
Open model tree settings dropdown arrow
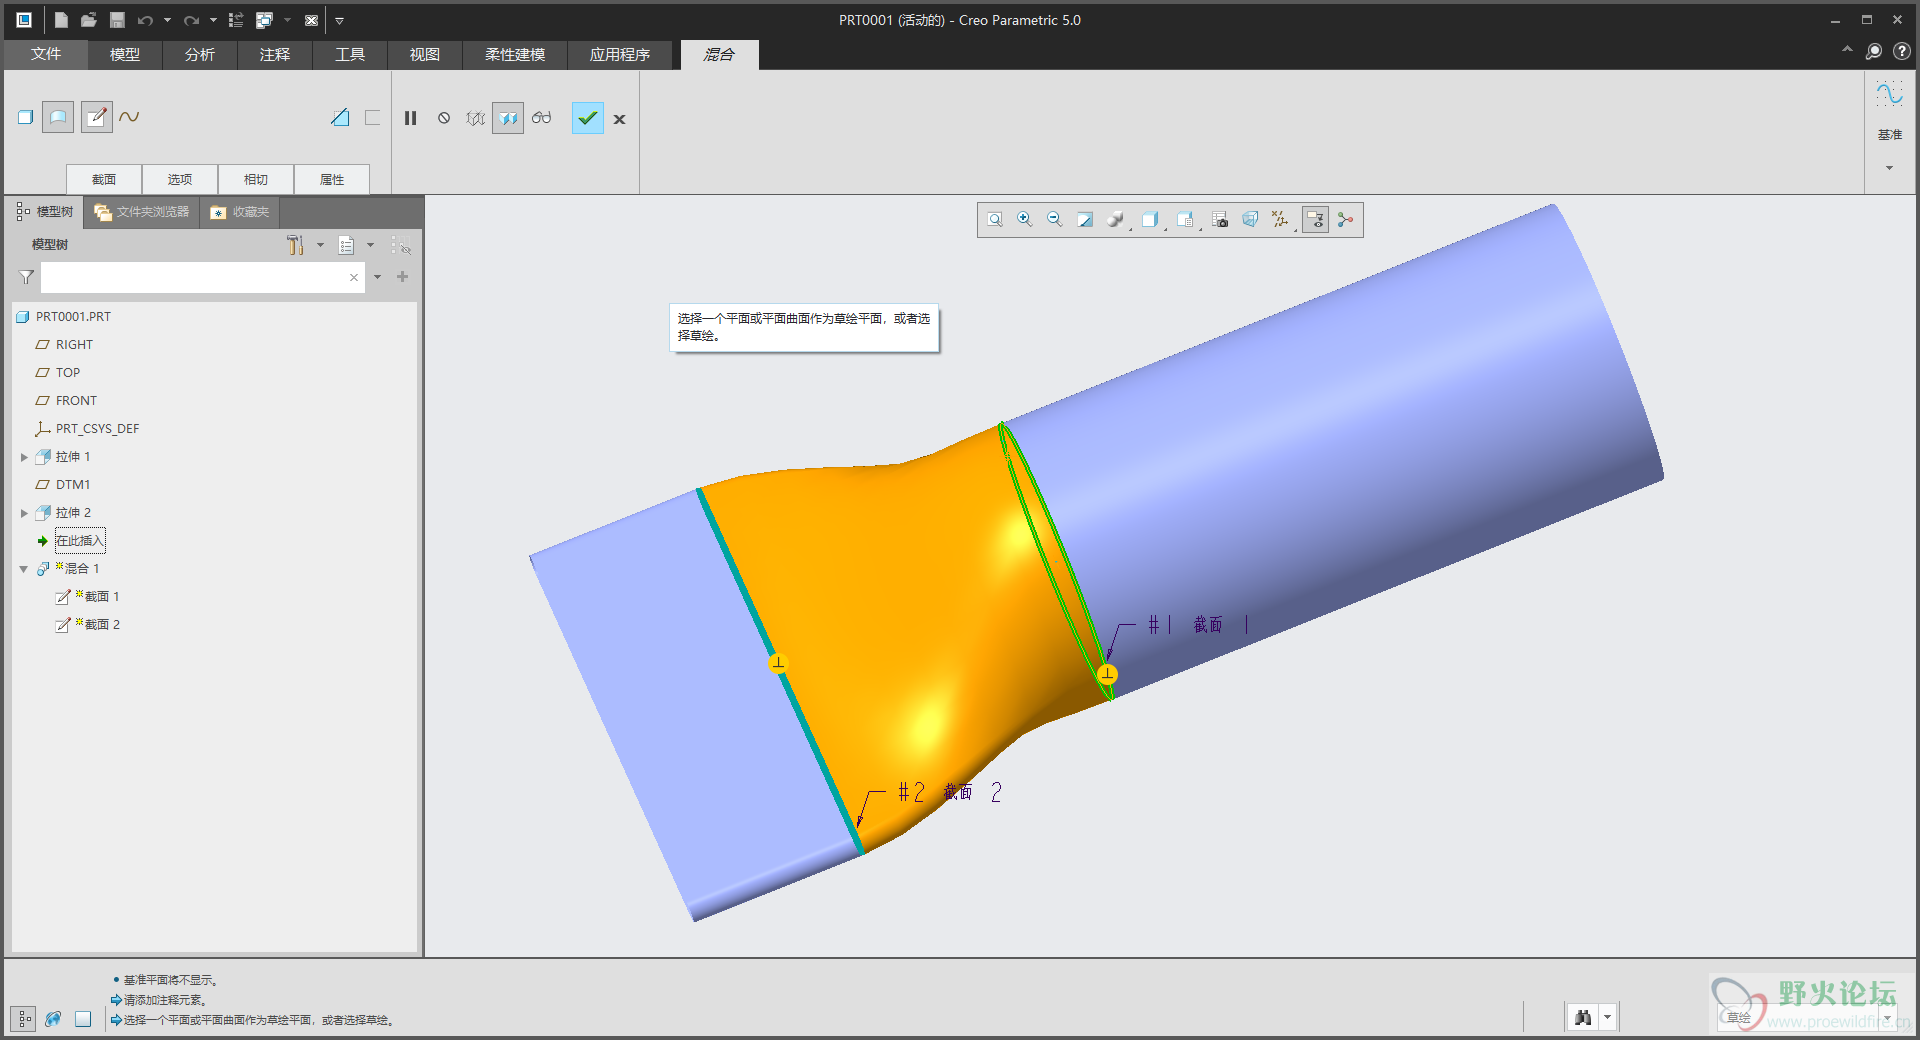coord(320,245)
